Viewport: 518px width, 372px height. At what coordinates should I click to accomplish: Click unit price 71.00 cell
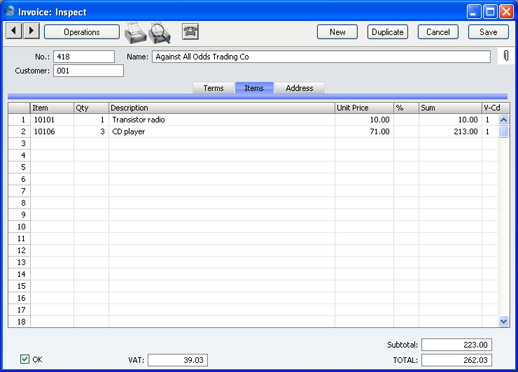[364, 132]
